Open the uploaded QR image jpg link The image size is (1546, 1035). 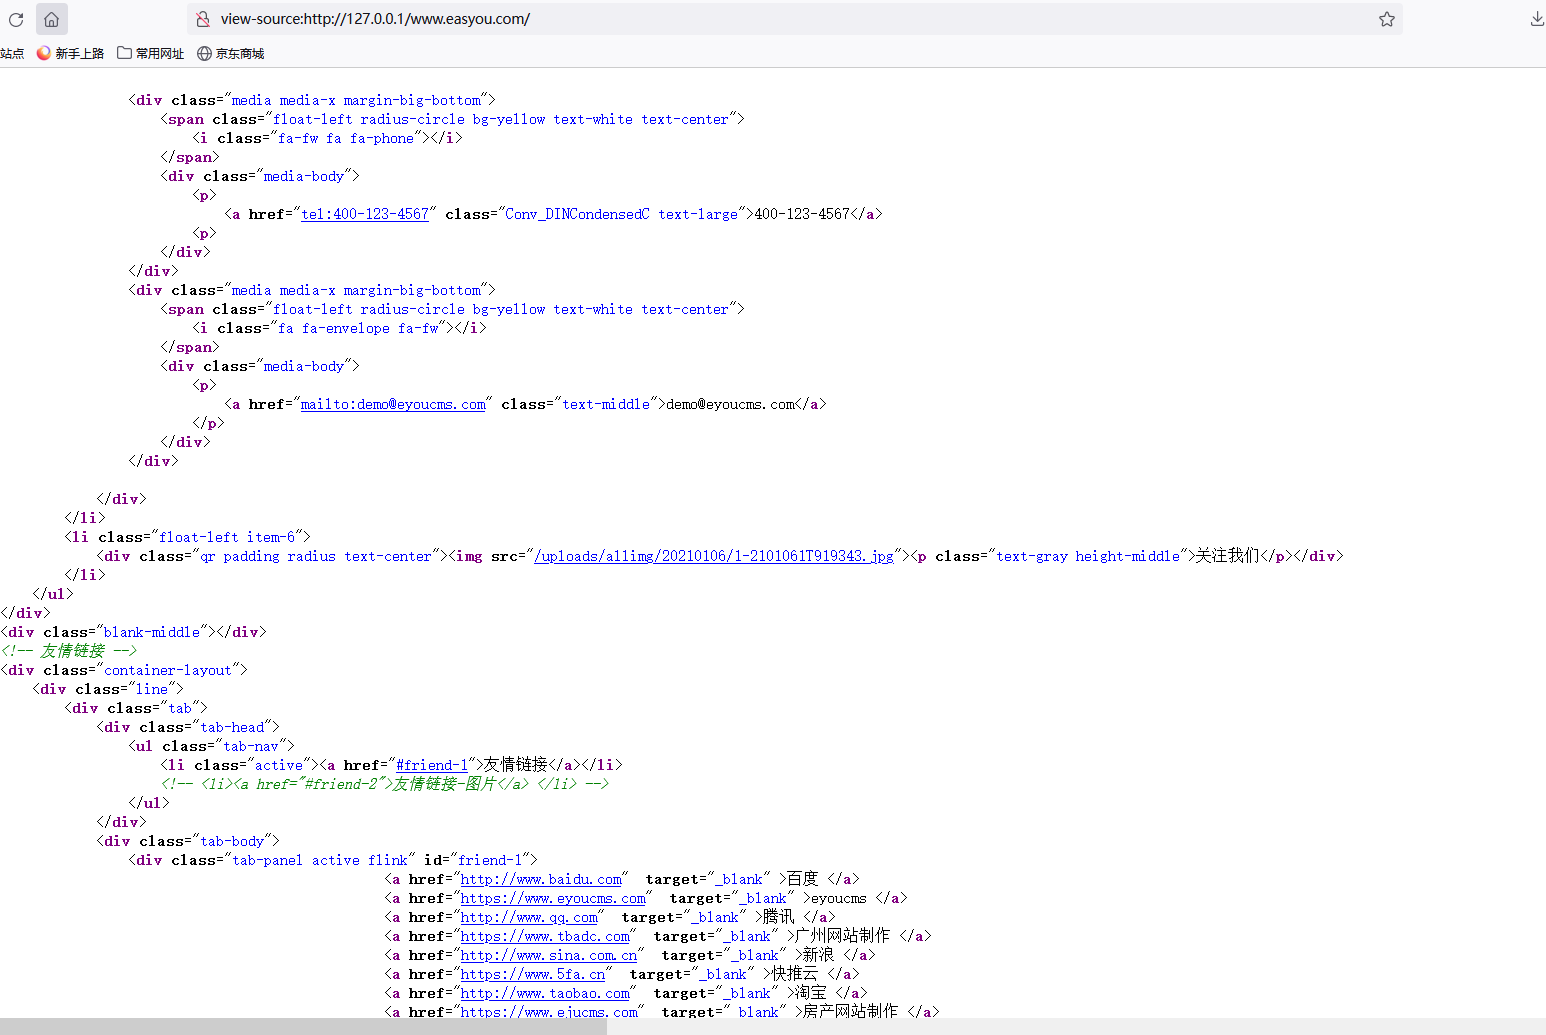(714, 556)
